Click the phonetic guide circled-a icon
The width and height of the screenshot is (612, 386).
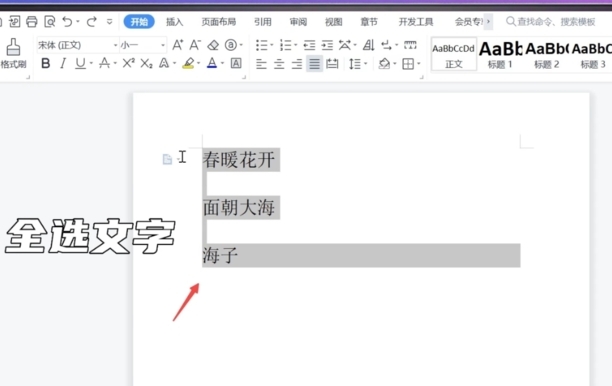point(231,45)
